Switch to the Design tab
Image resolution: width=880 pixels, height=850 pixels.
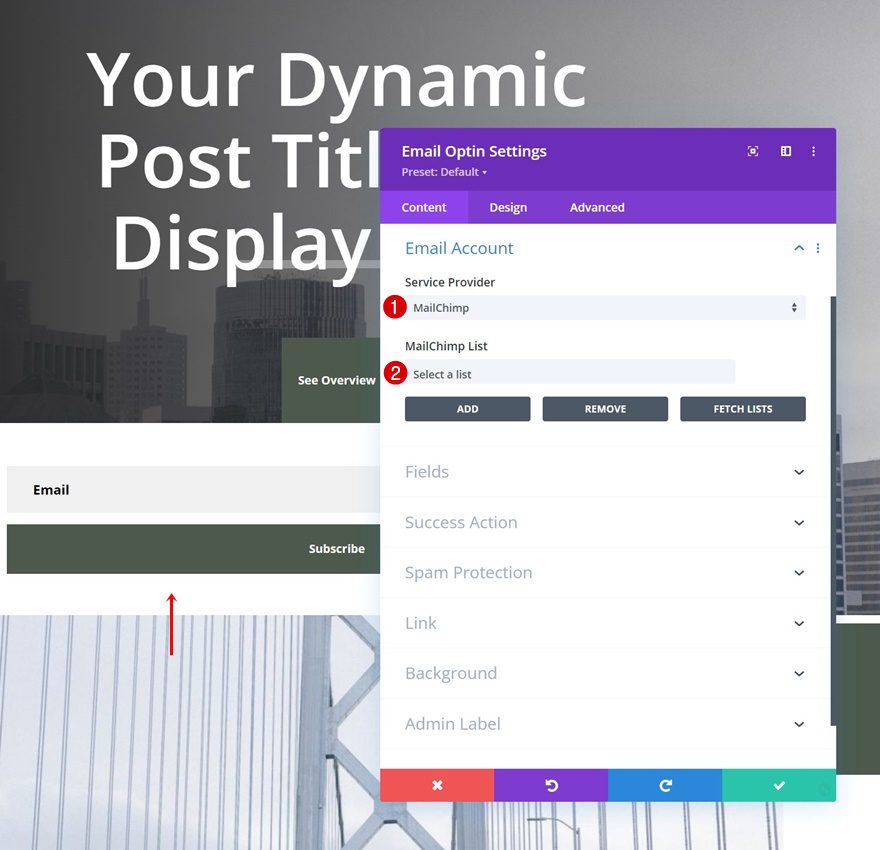508,208
